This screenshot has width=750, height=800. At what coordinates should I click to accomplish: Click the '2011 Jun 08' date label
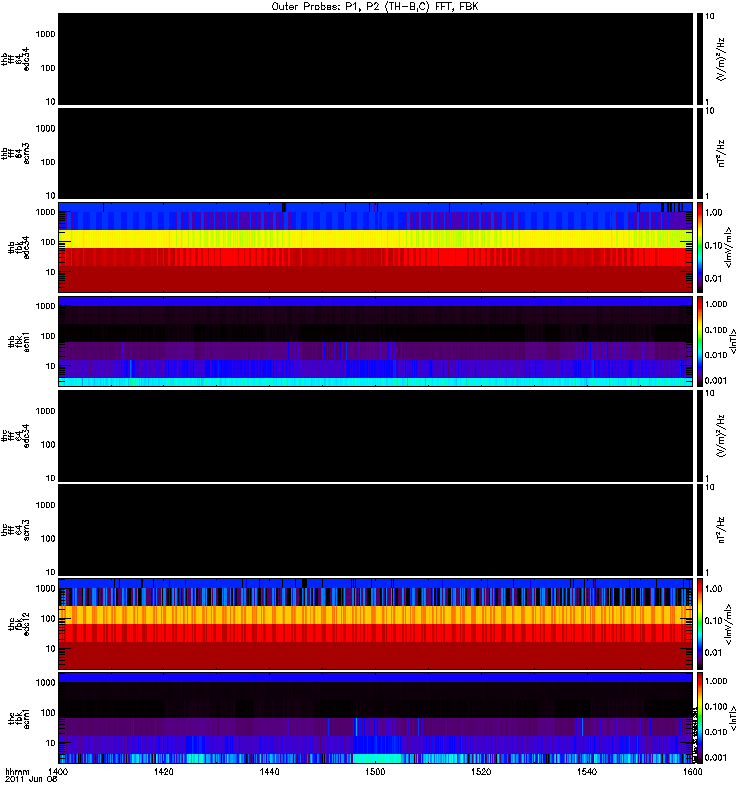point(31,780)
